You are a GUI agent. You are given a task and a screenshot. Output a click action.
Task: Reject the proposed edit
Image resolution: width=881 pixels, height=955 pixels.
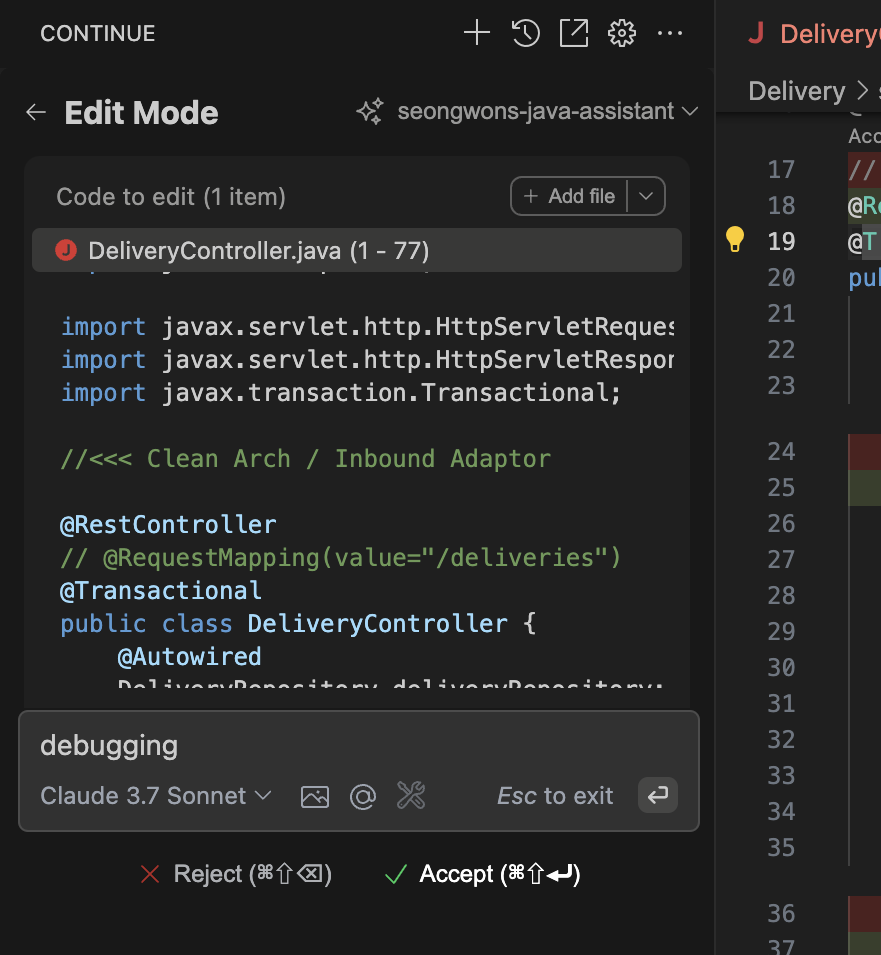(x=236, y=874)
